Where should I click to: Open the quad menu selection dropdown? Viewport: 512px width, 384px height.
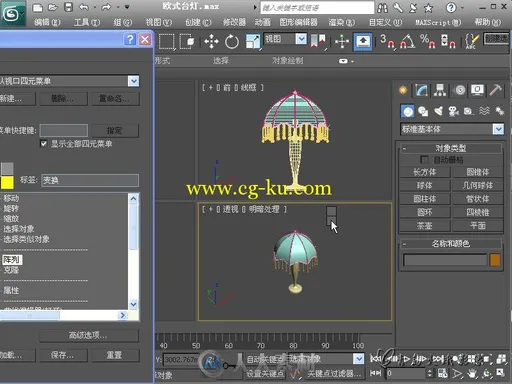[x=134, y=81]
